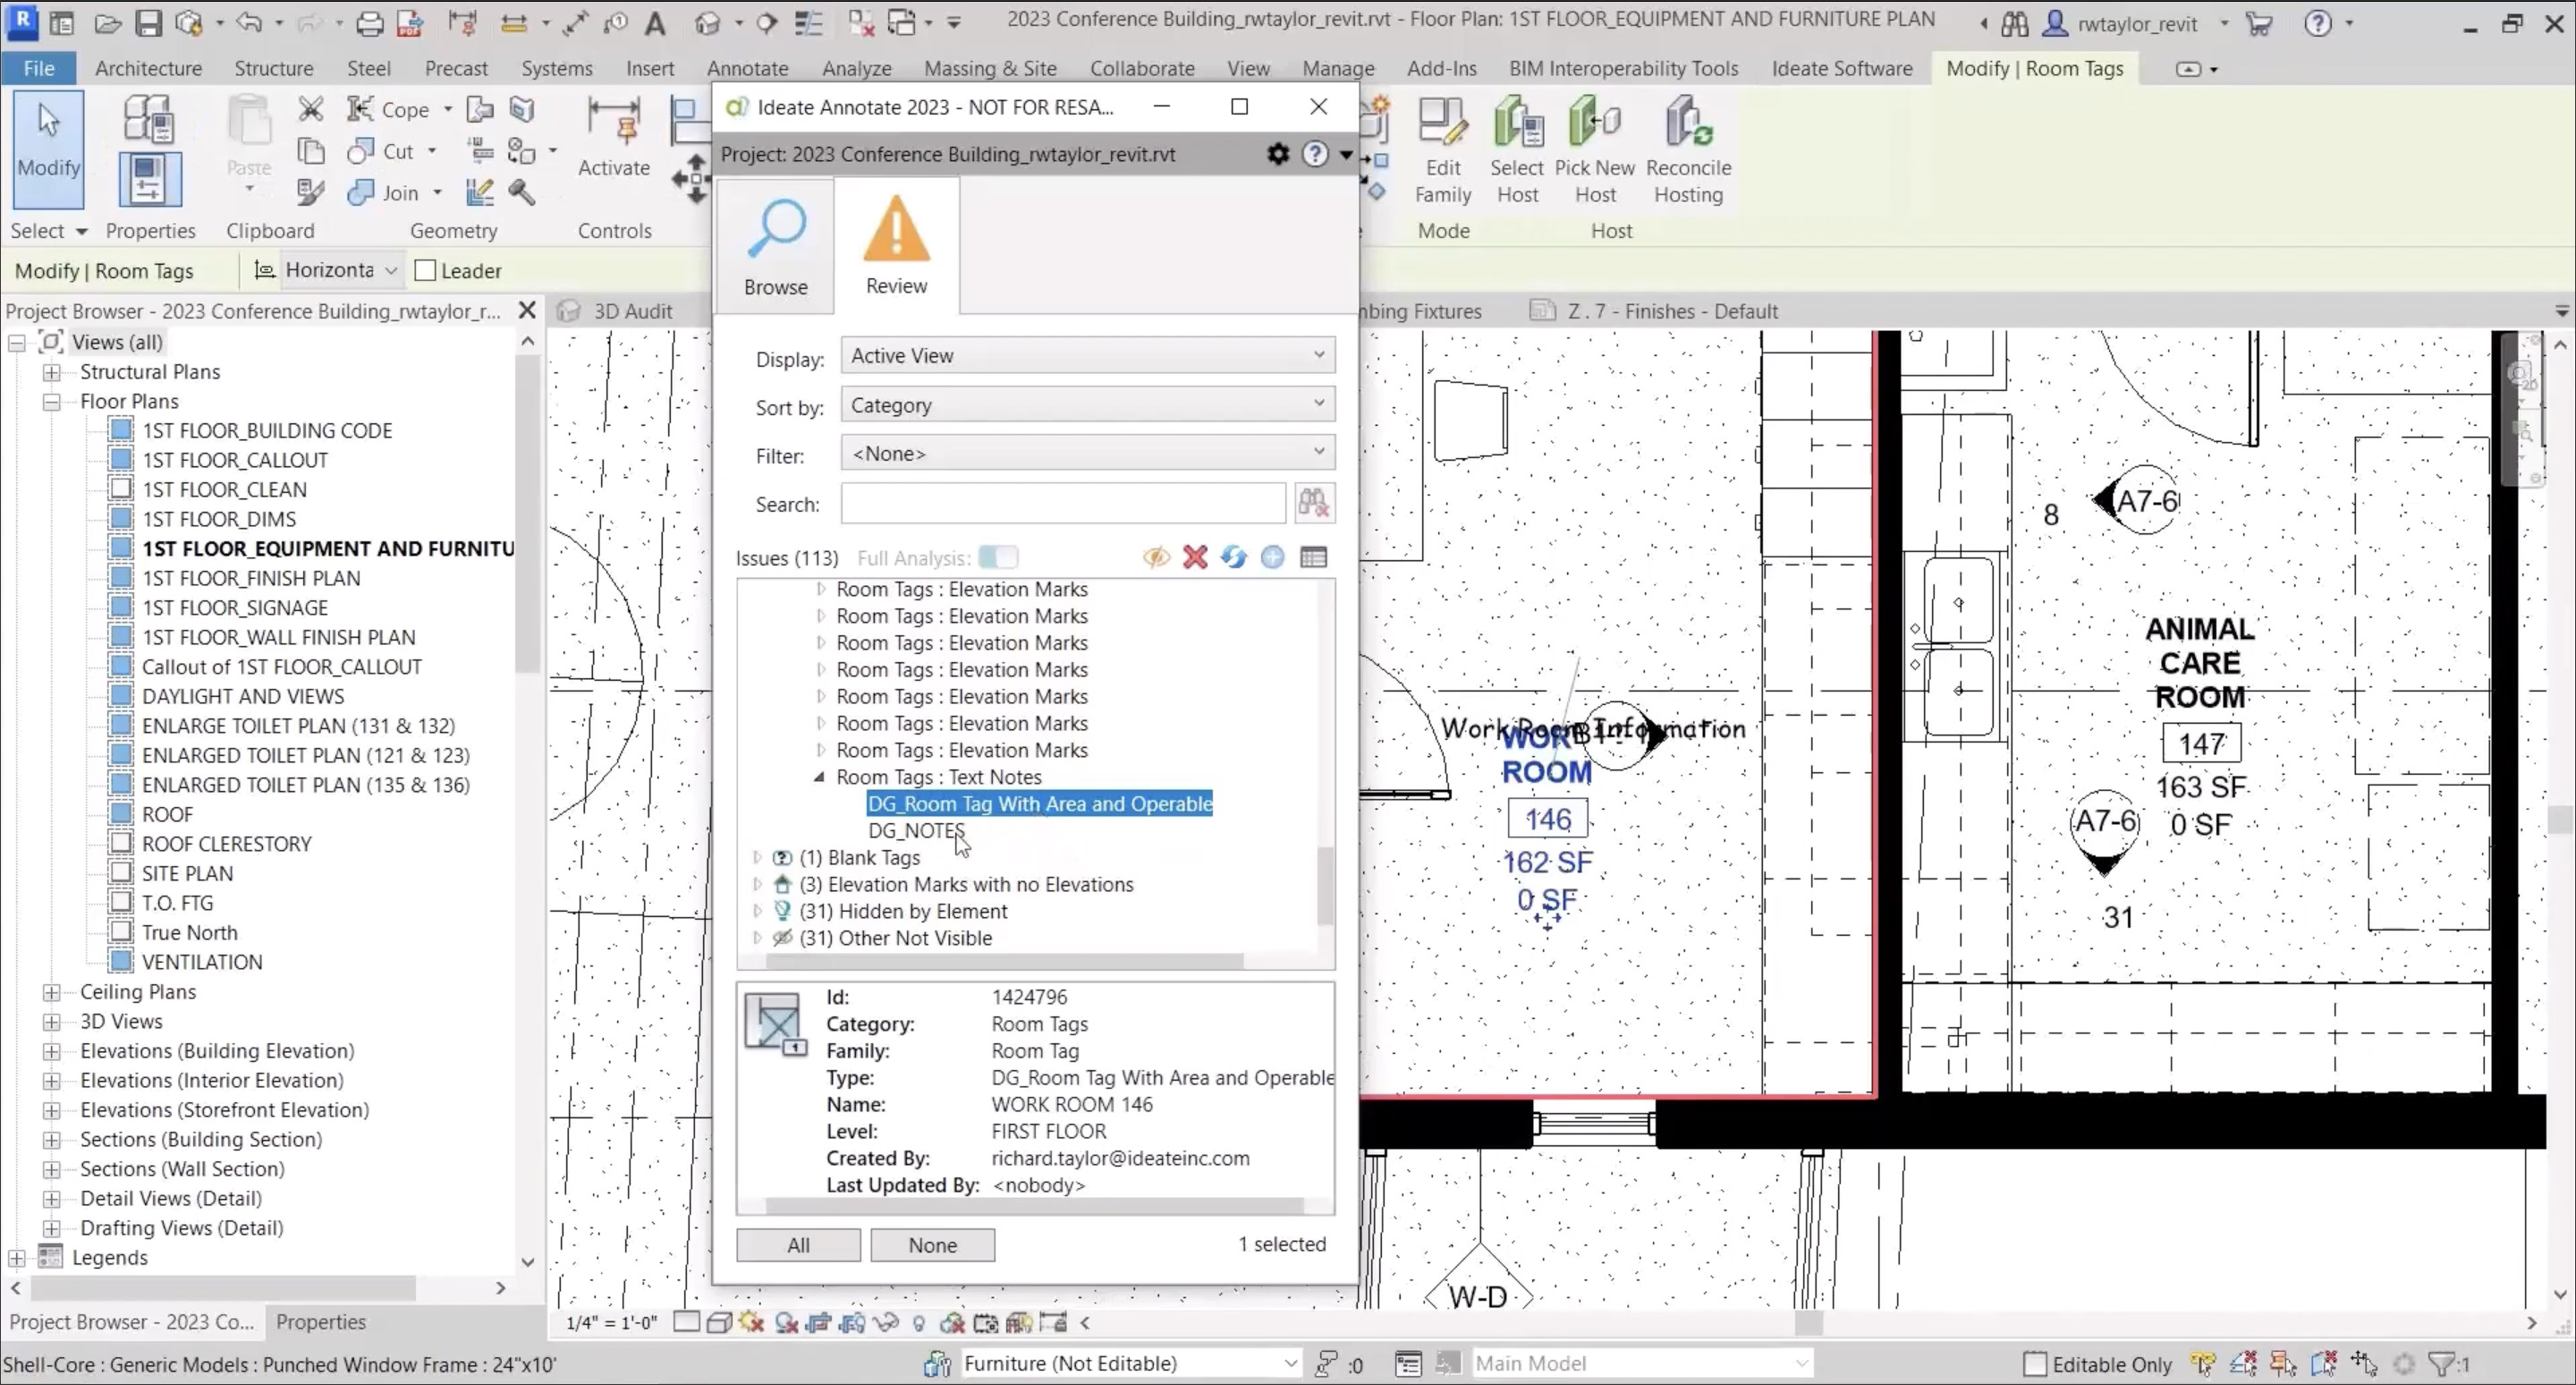Click the Search input field

(1063, 503)
